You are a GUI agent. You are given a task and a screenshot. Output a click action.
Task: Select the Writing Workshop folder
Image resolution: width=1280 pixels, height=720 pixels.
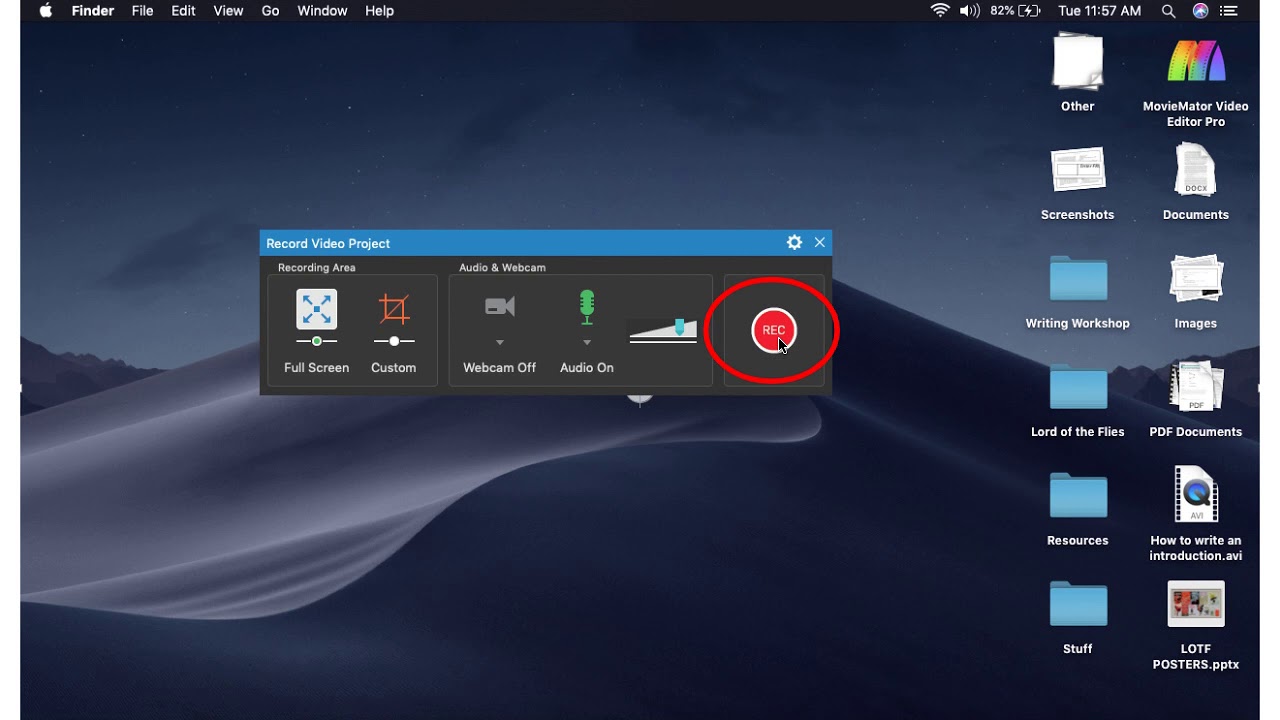pos(1078,292)
